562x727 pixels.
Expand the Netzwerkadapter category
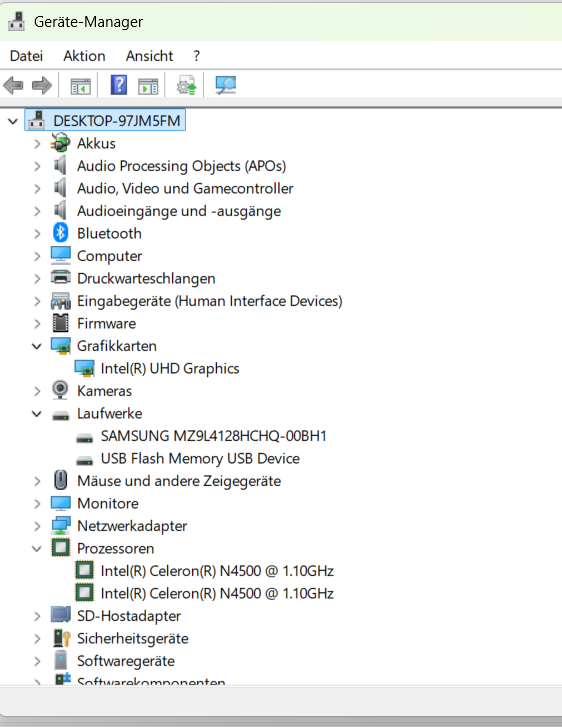point(37,527)
